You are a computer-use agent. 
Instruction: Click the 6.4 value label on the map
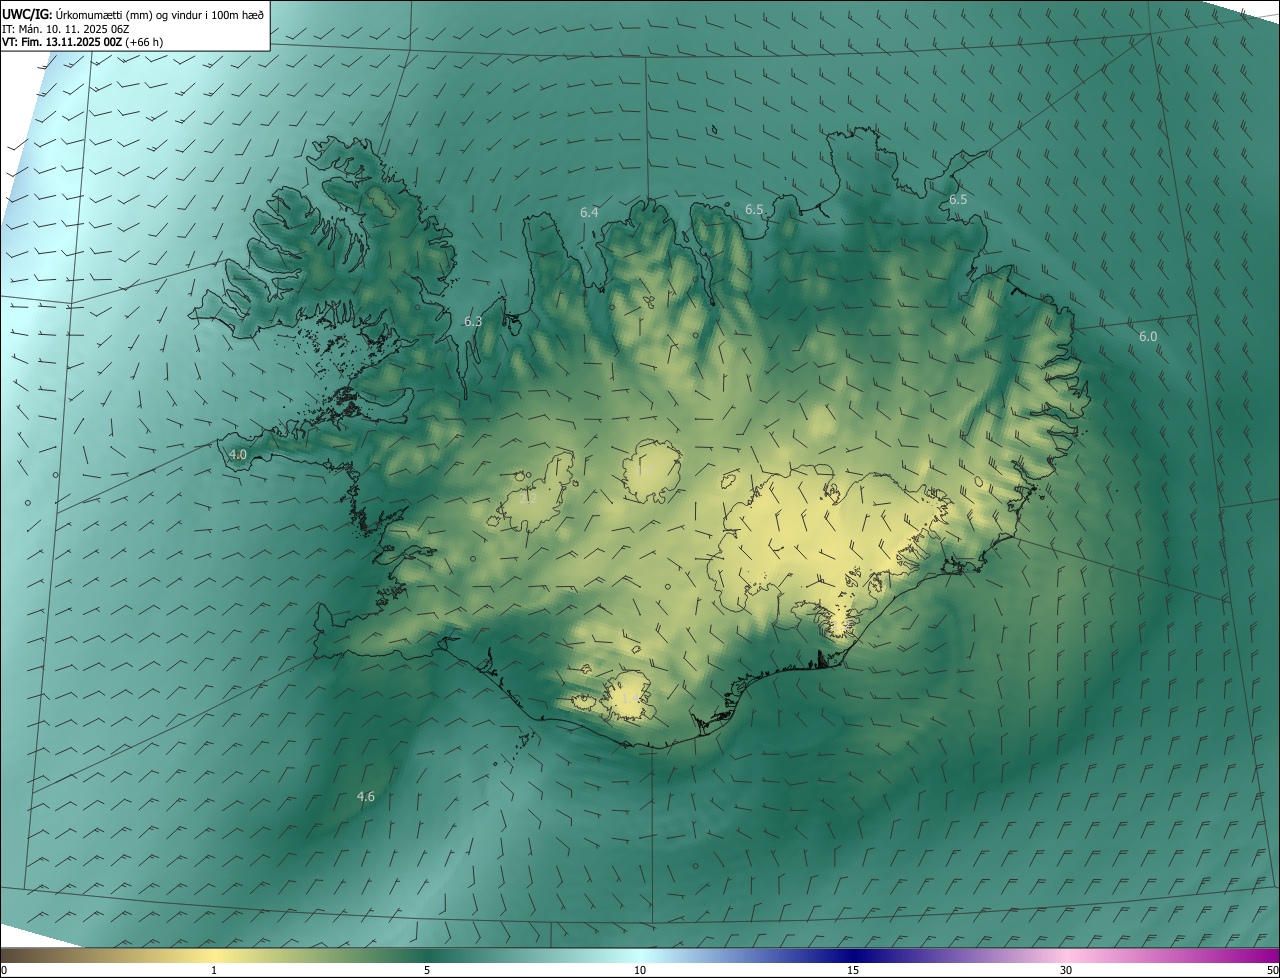pos(589,212)
